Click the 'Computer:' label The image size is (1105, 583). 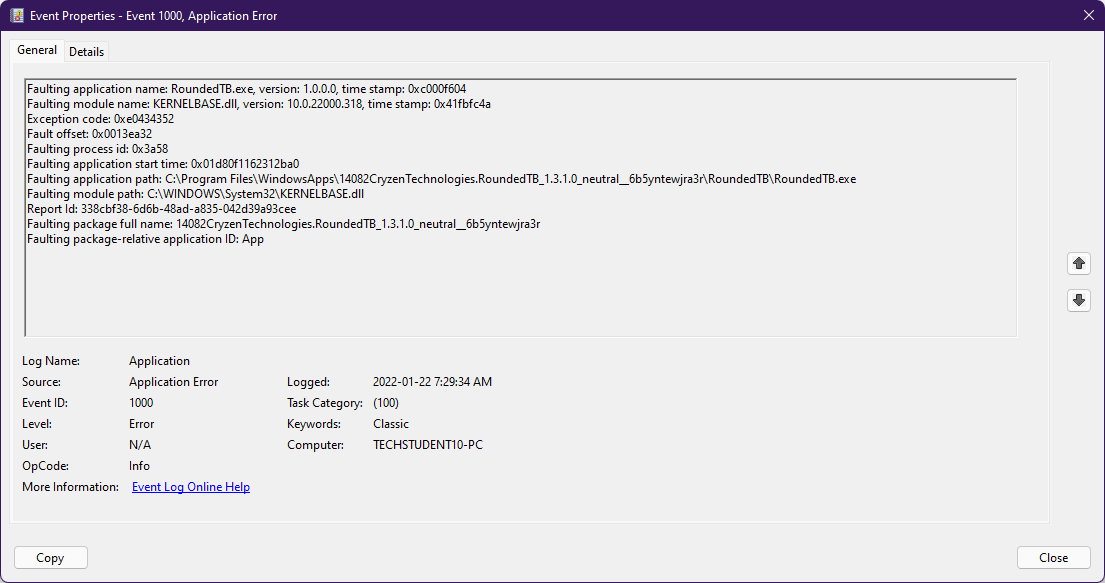315,446
